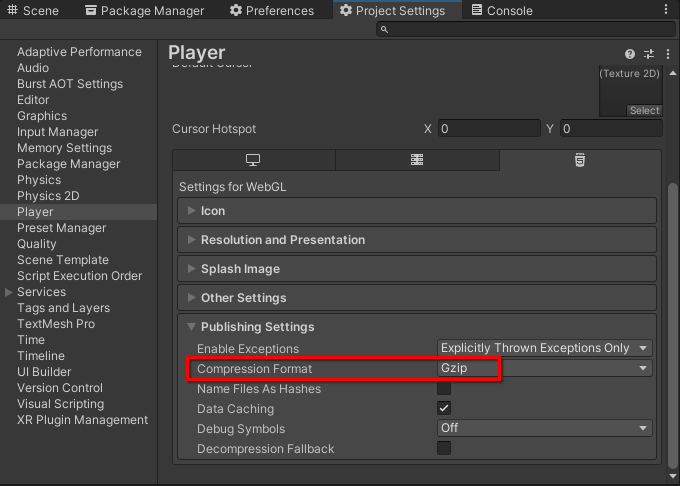Open the Player presets slider icon
680x486 pixels.
click(649, 54)
